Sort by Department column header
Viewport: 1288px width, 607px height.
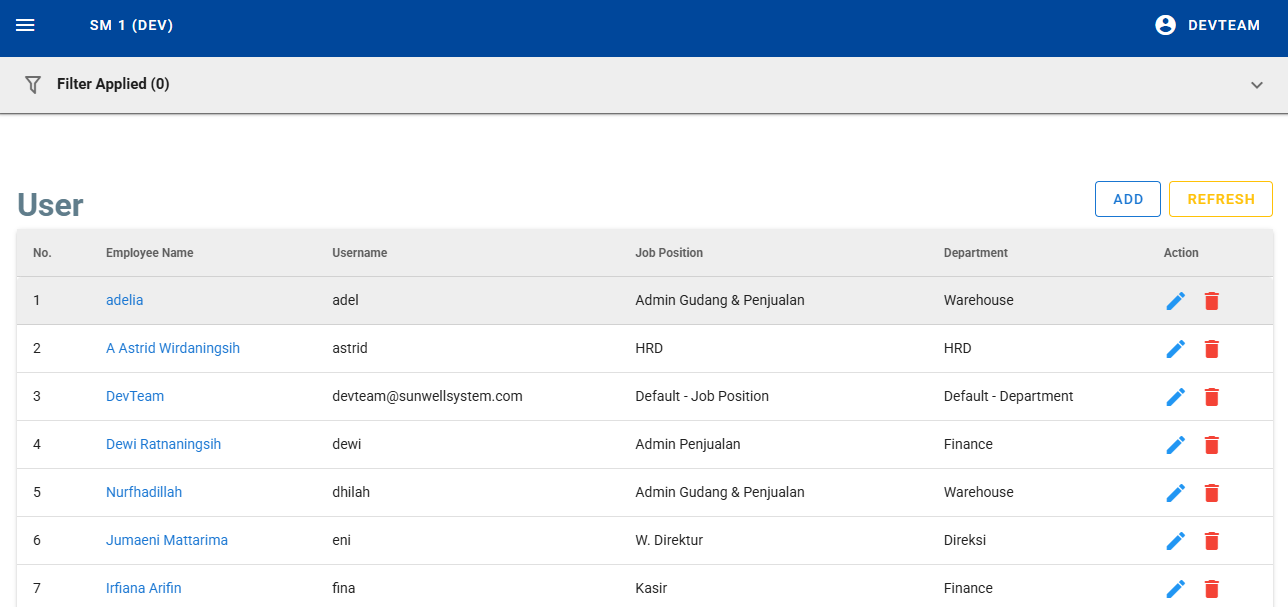pos(975,253)
